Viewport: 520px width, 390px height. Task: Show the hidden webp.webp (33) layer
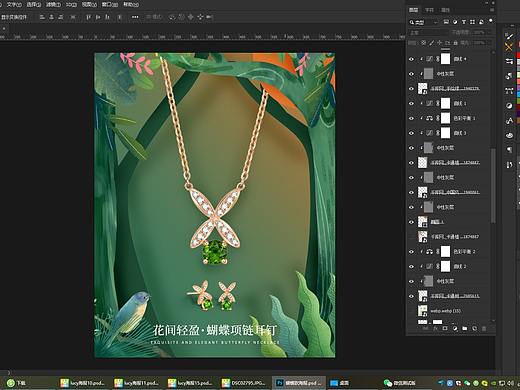tap(411, 311)
